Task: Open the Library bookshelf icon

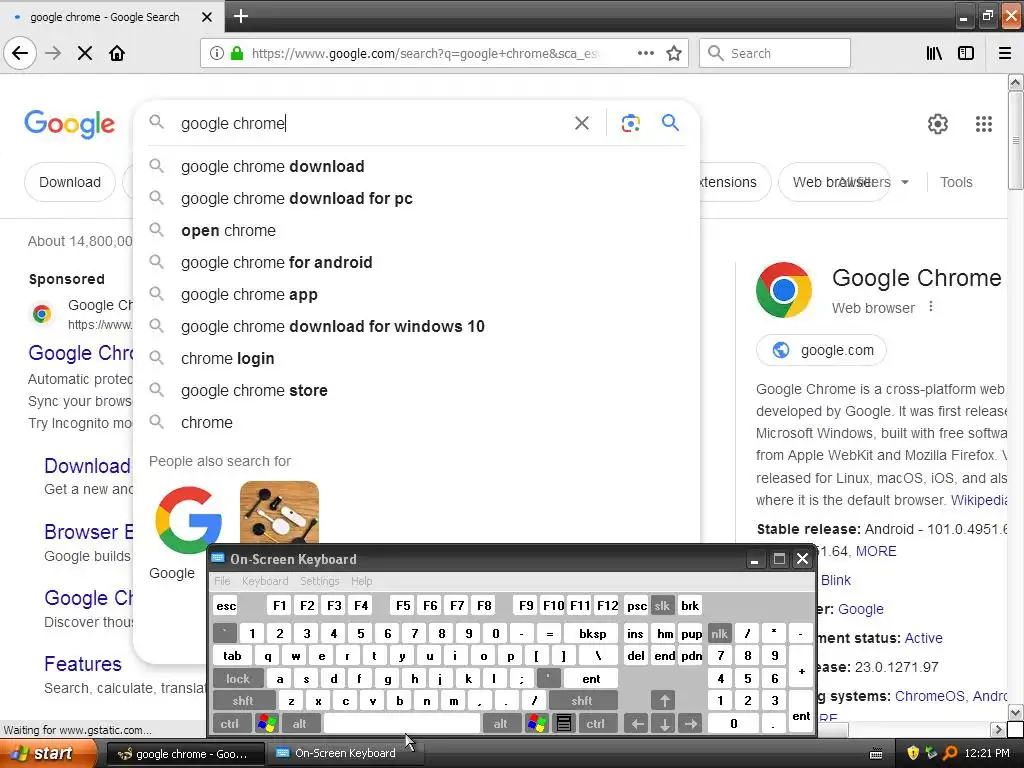Action: pyautogui.click(x=935, y=53)
